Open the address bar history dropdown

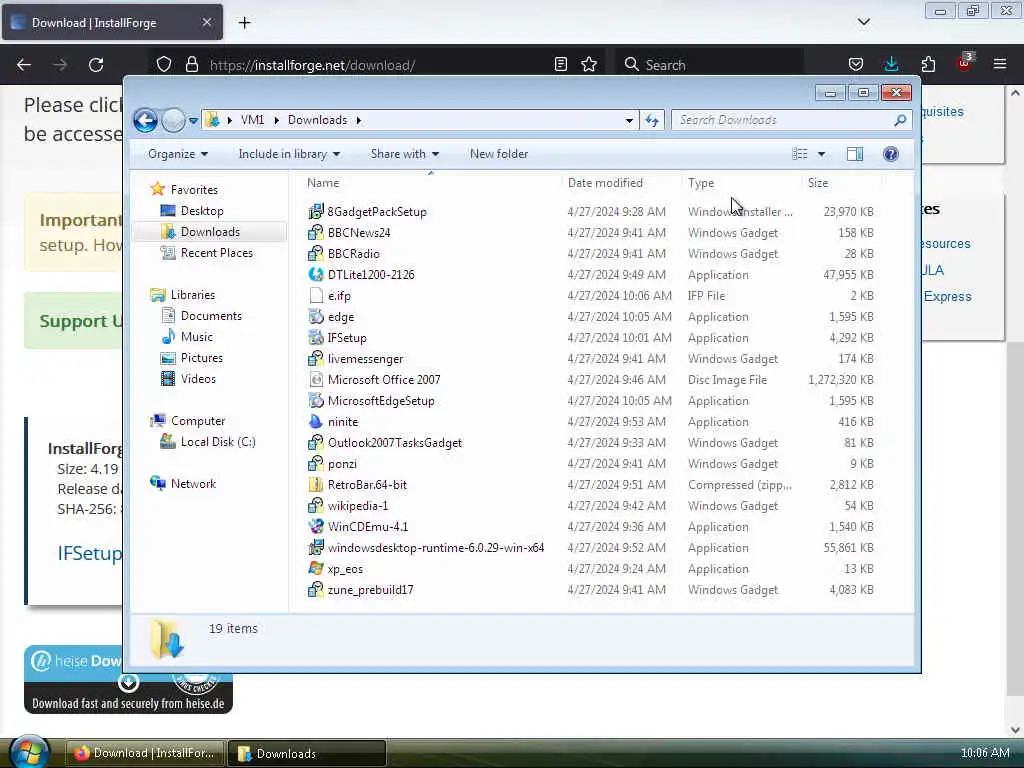point(629,120)
